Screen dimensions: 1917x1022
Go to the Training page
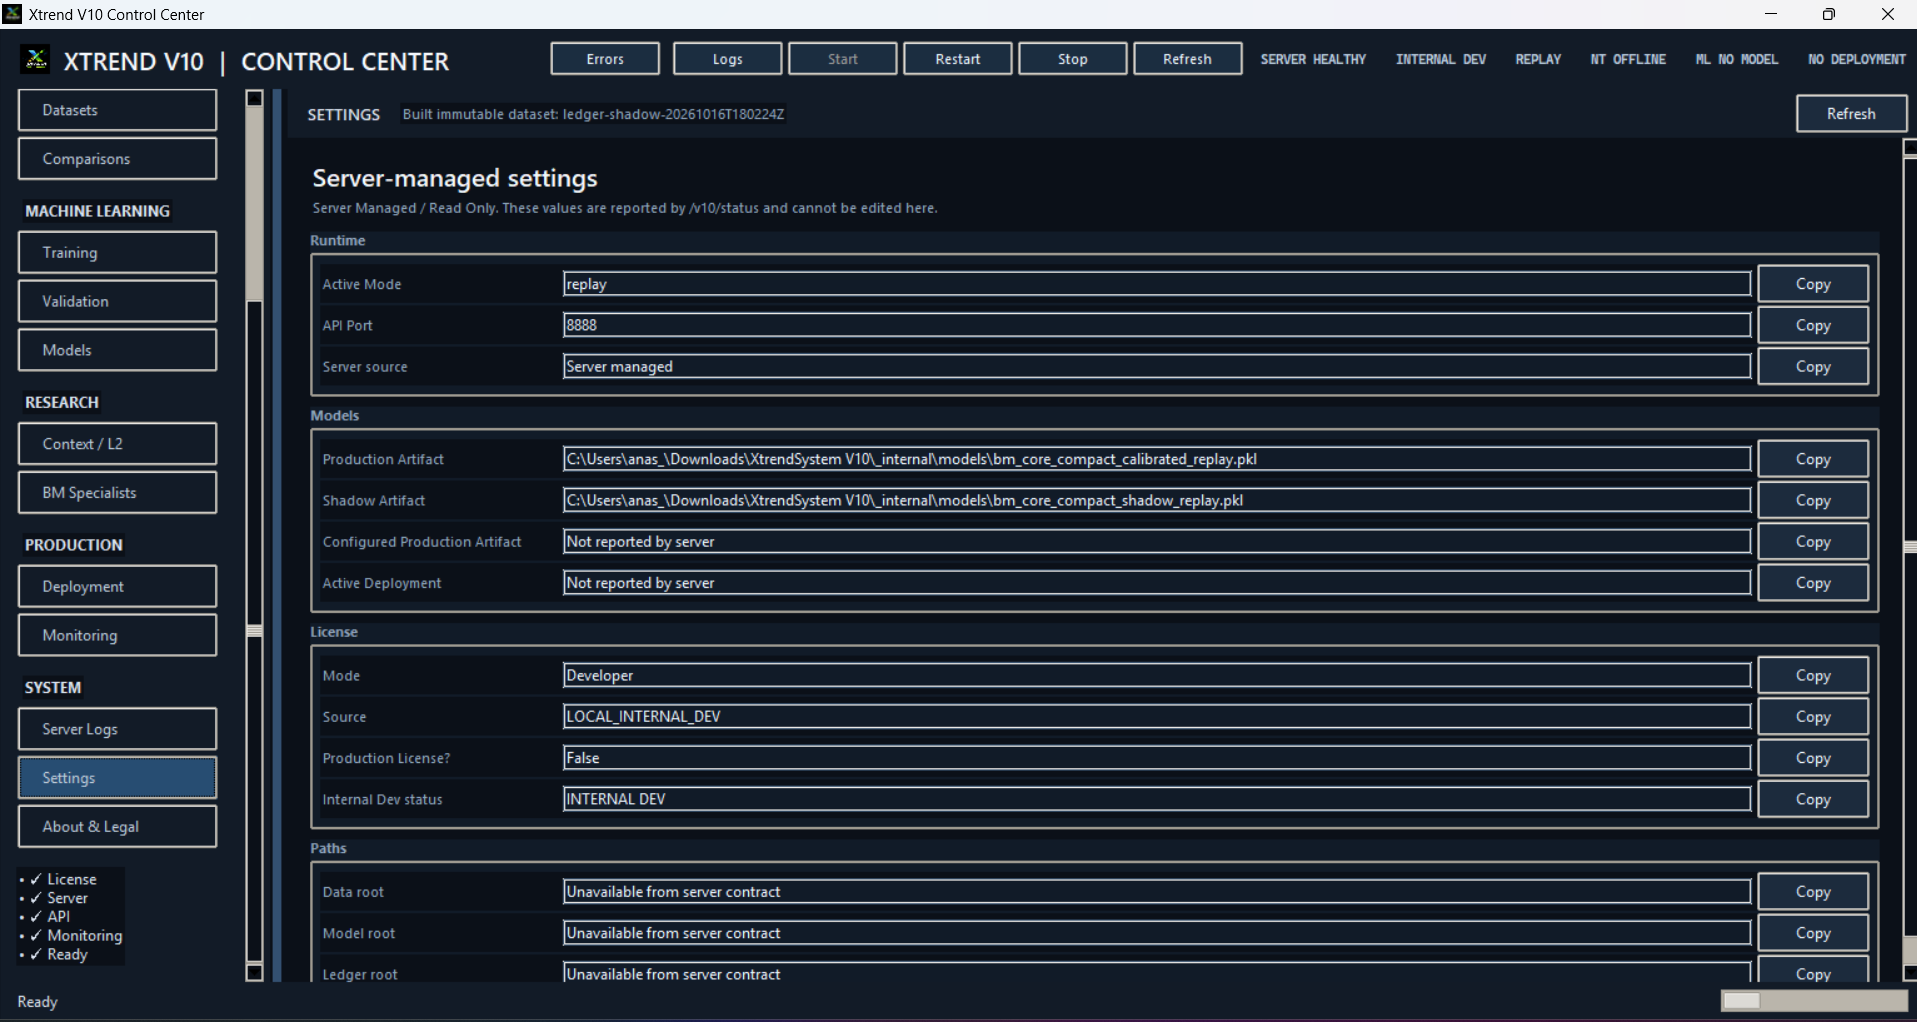point(117,253)
